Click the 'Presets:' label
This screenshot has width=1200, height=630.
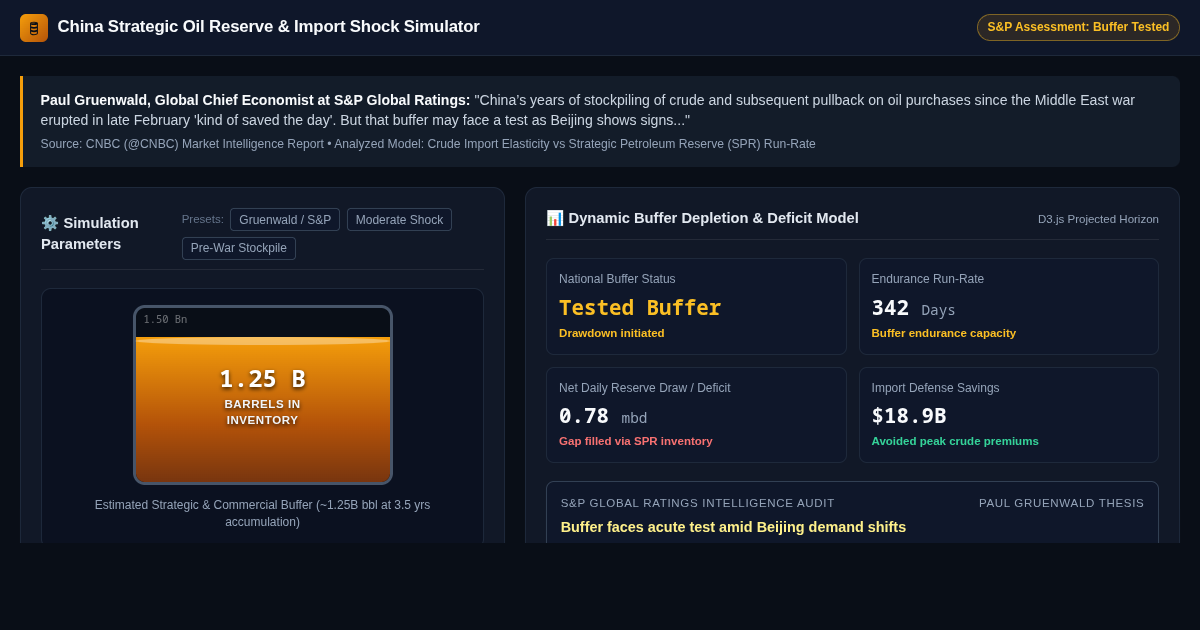tap(203, 219)
